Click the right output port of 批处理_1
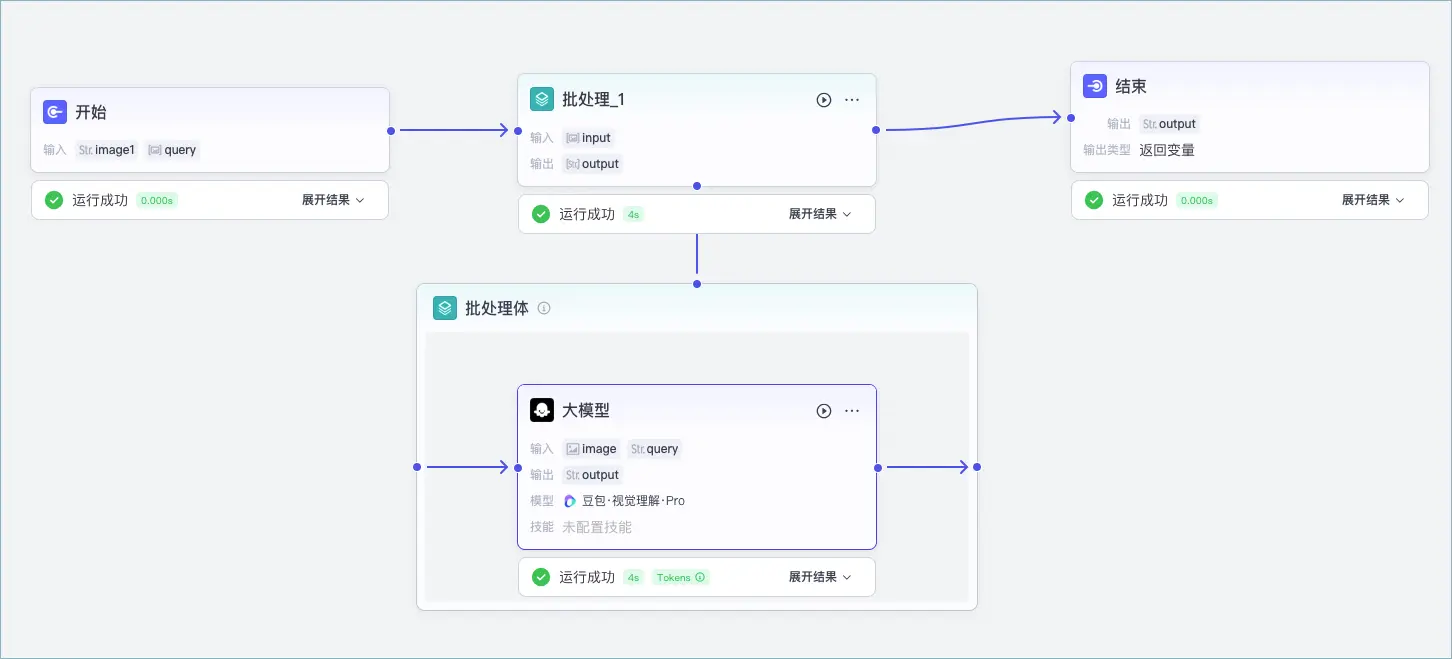Viewport: 1452px width, 659px height. pos(876,130)
